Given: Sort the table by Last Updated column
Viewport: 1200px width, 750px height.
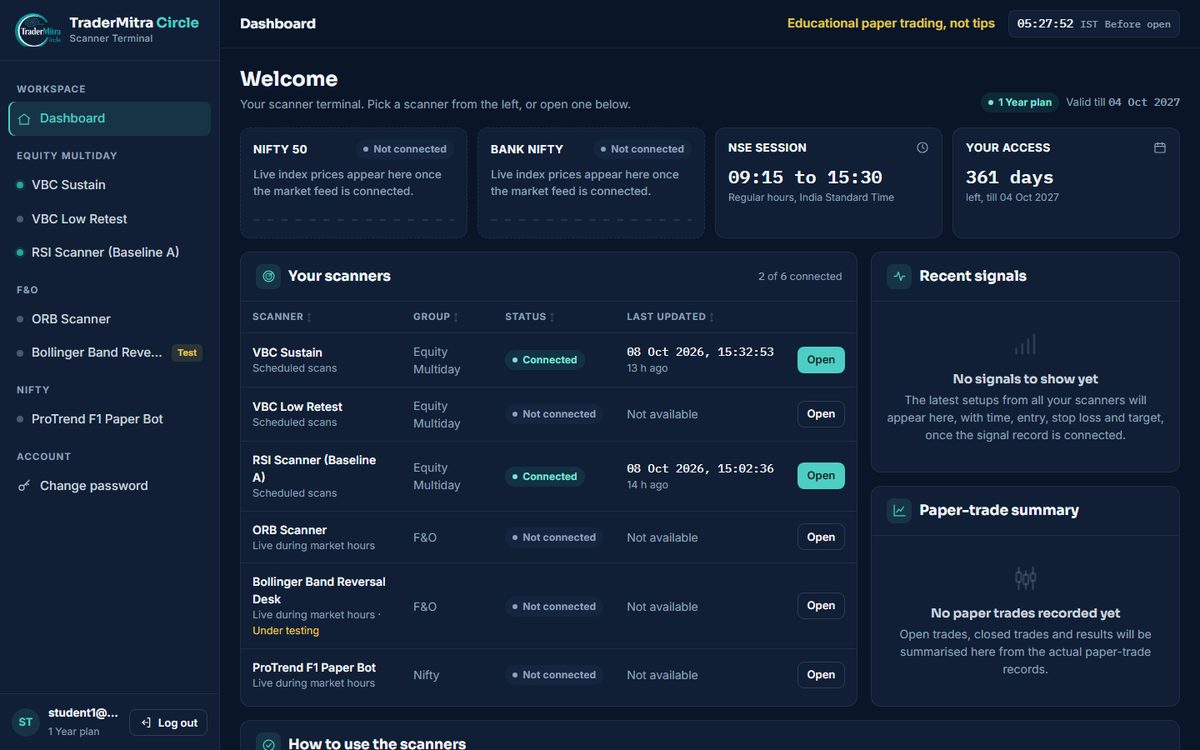Looking at the screenshot, I should point(671,317).
